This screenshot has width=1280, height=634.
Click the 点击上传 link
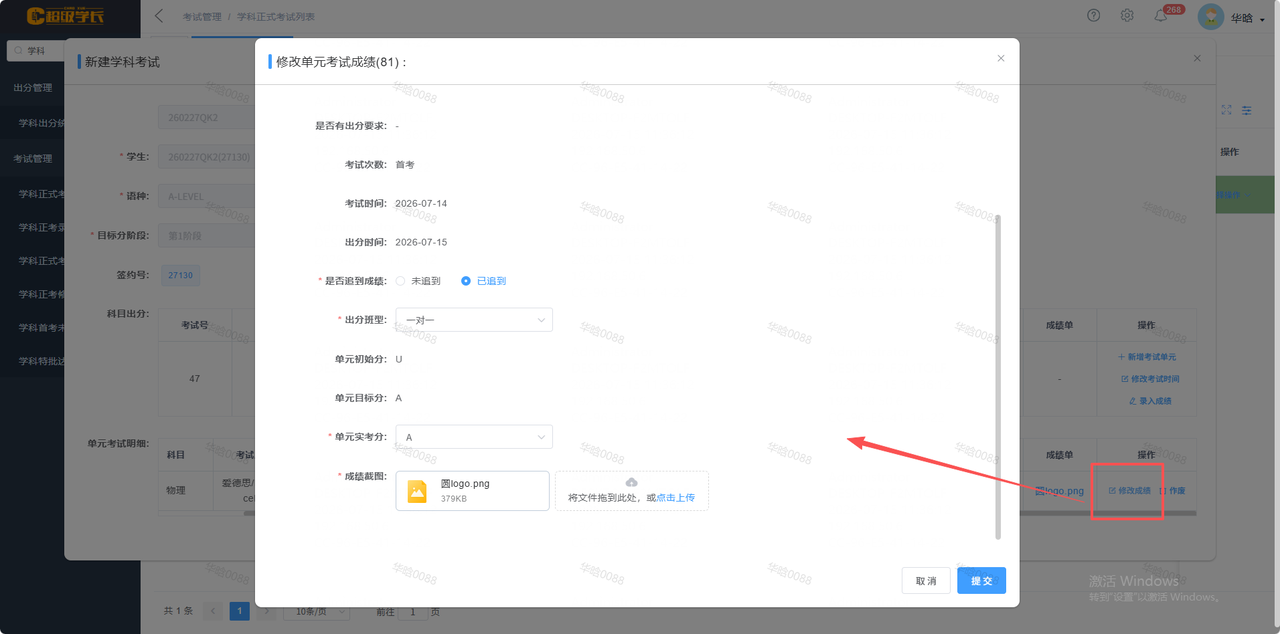click(x=675, y=497)
